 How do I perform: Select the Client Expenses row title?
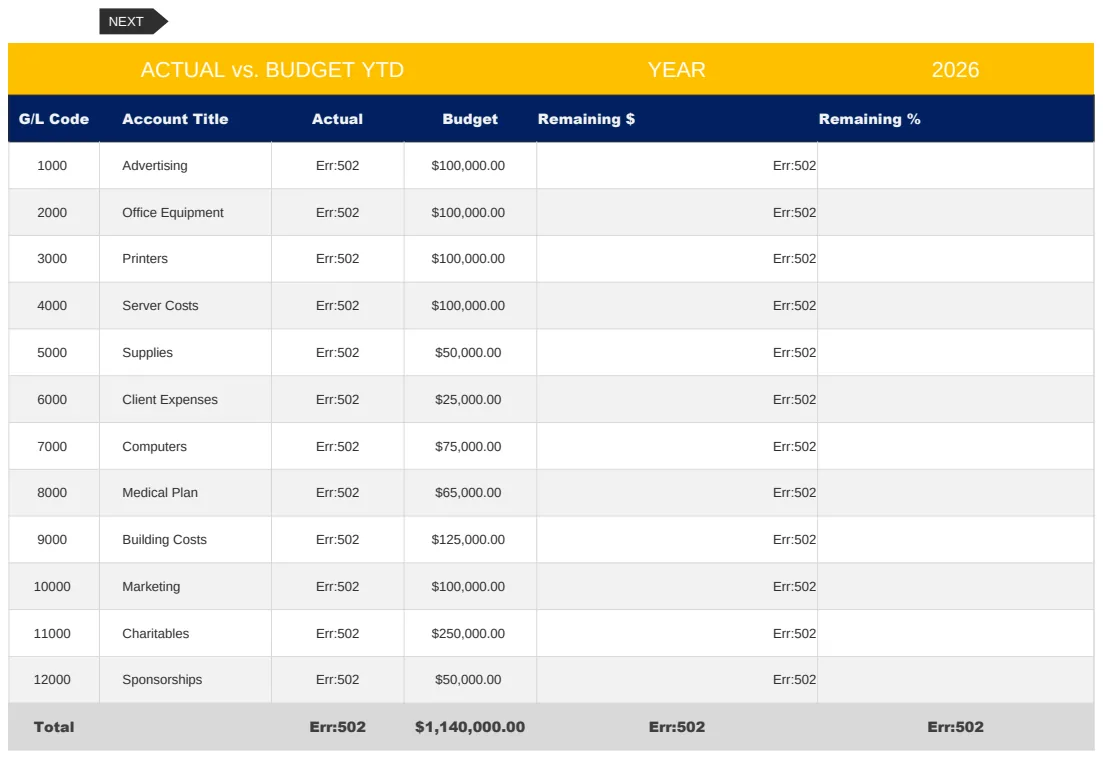(186, 400)
